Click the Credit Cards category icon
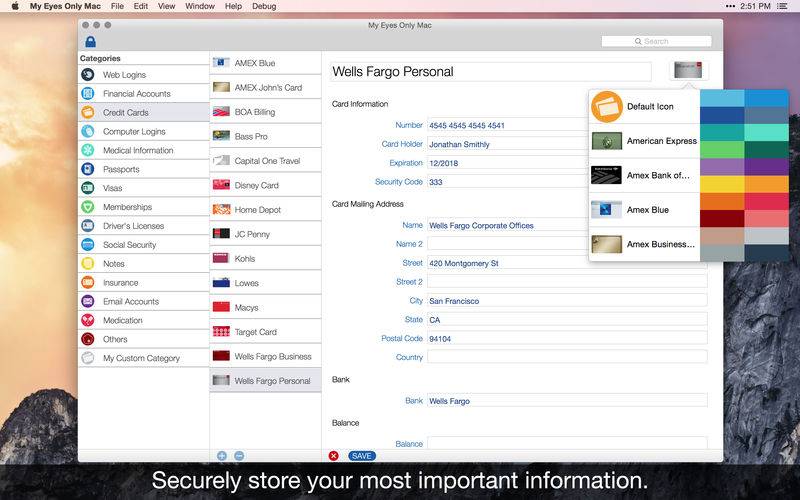800x500 pixels. (x=88, y=112)
